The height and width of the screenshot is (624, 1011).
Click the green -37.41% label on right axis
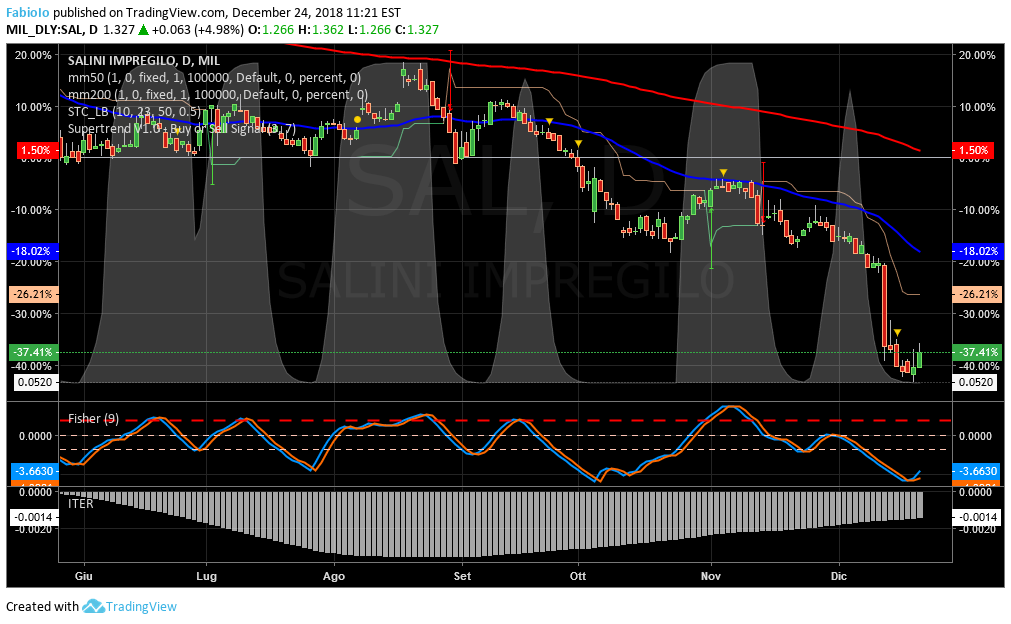(x=976, y=352)
